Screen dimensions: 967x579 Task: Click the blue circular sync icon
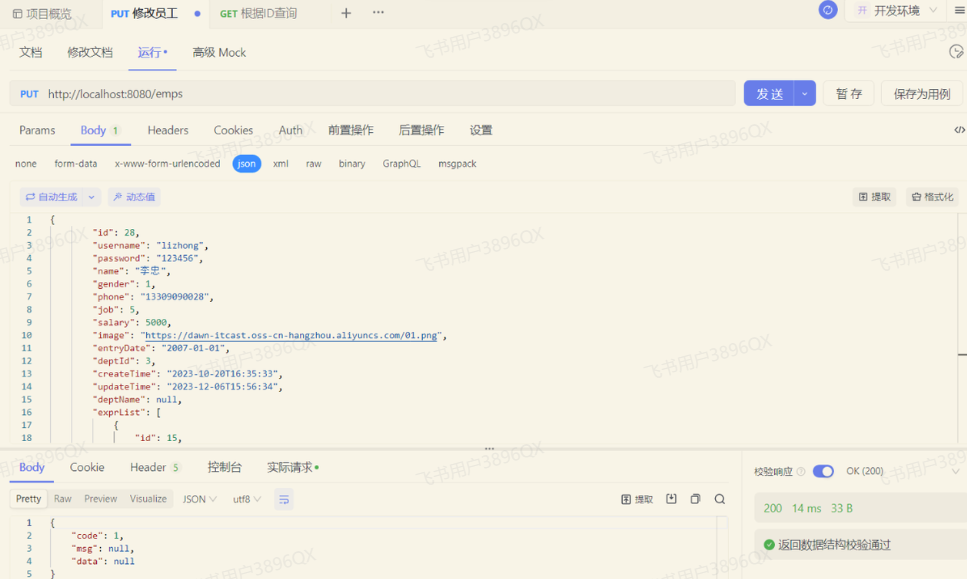click(828, 10)
